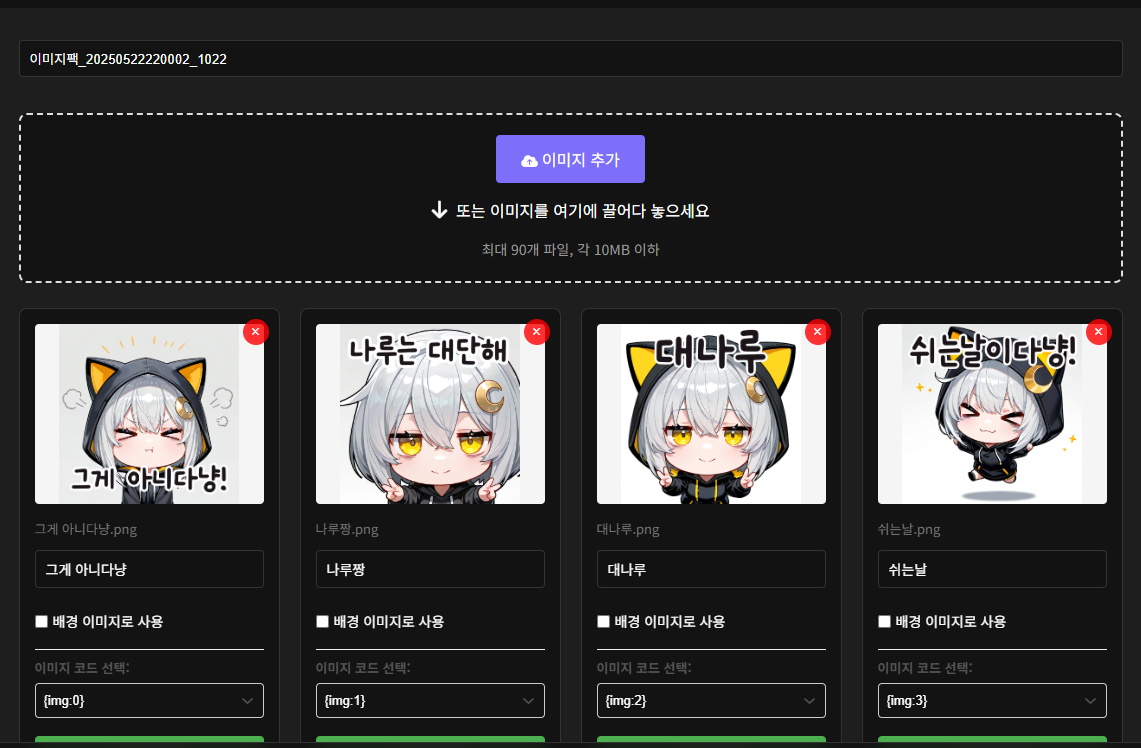Click the 이미지 추가 button
Viewport: 1141px width, 748px height.
[570, 159]
